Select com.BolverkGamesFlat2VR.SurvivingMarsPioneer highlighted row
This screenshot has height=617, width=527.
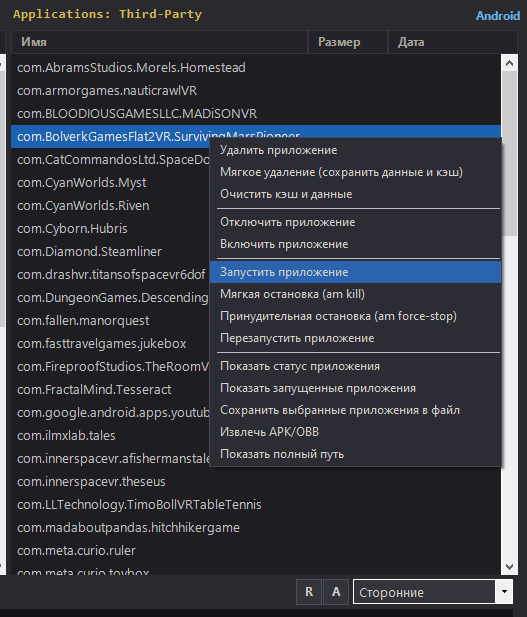[x=256, y=137]
